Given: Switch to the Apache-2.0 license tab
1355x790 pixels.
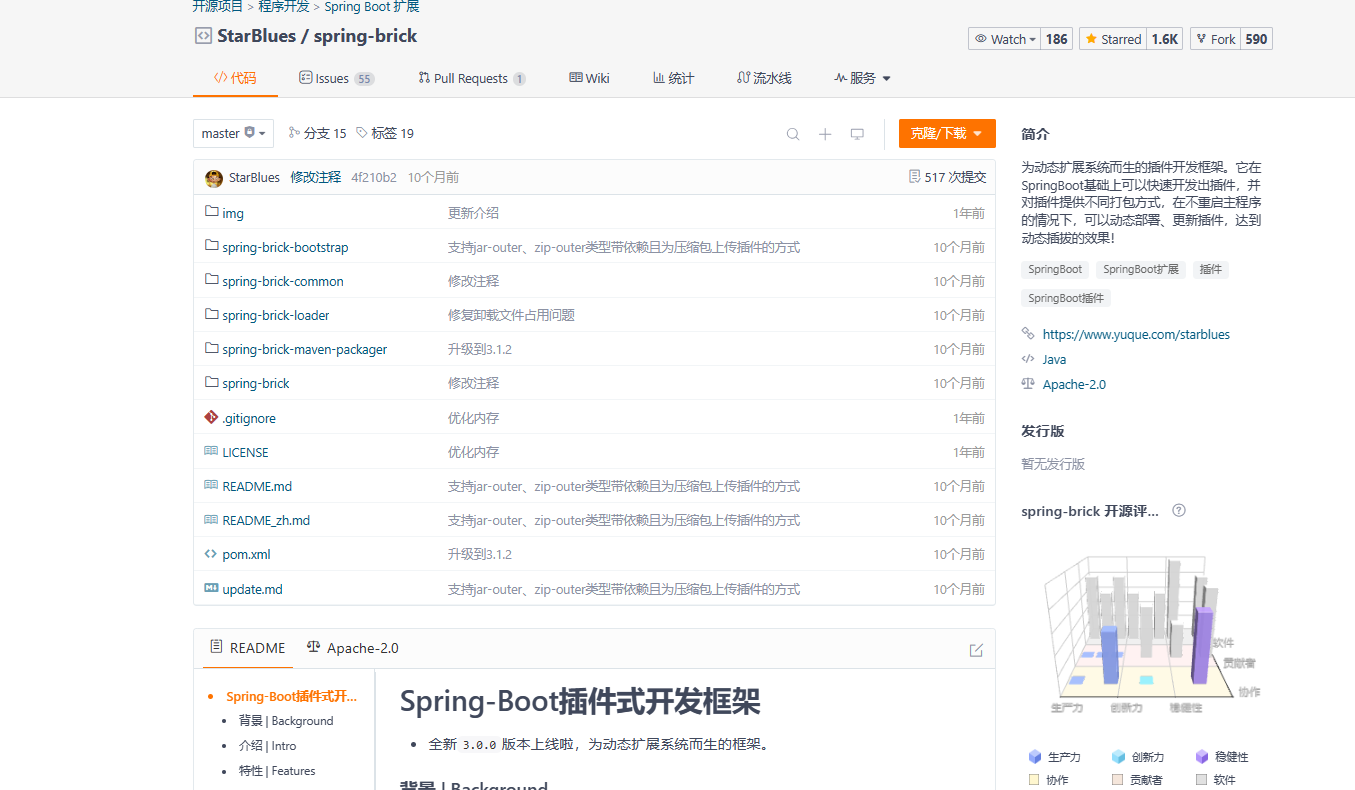Looking at the screenshot, I should (353, 648).
